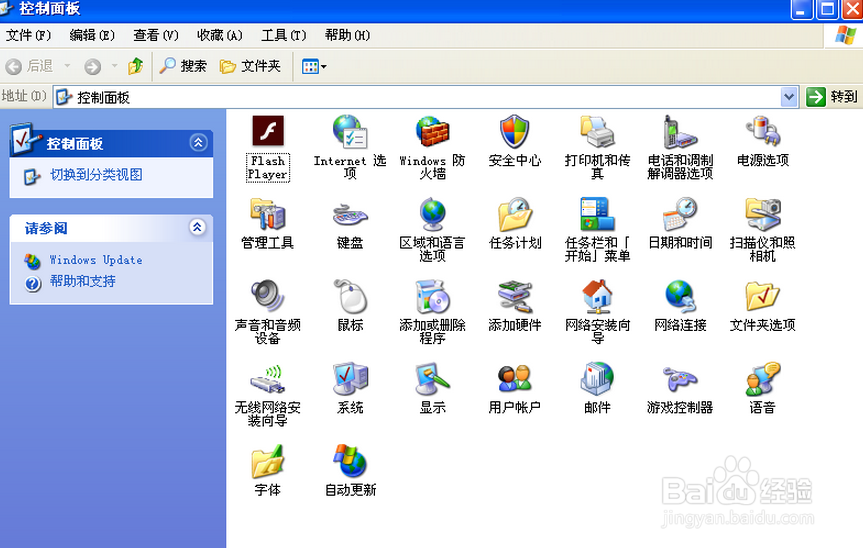The height and width of the screenshot is (548, 863).
Task: Open 网络连接 icon
Action: click(680, 297)
